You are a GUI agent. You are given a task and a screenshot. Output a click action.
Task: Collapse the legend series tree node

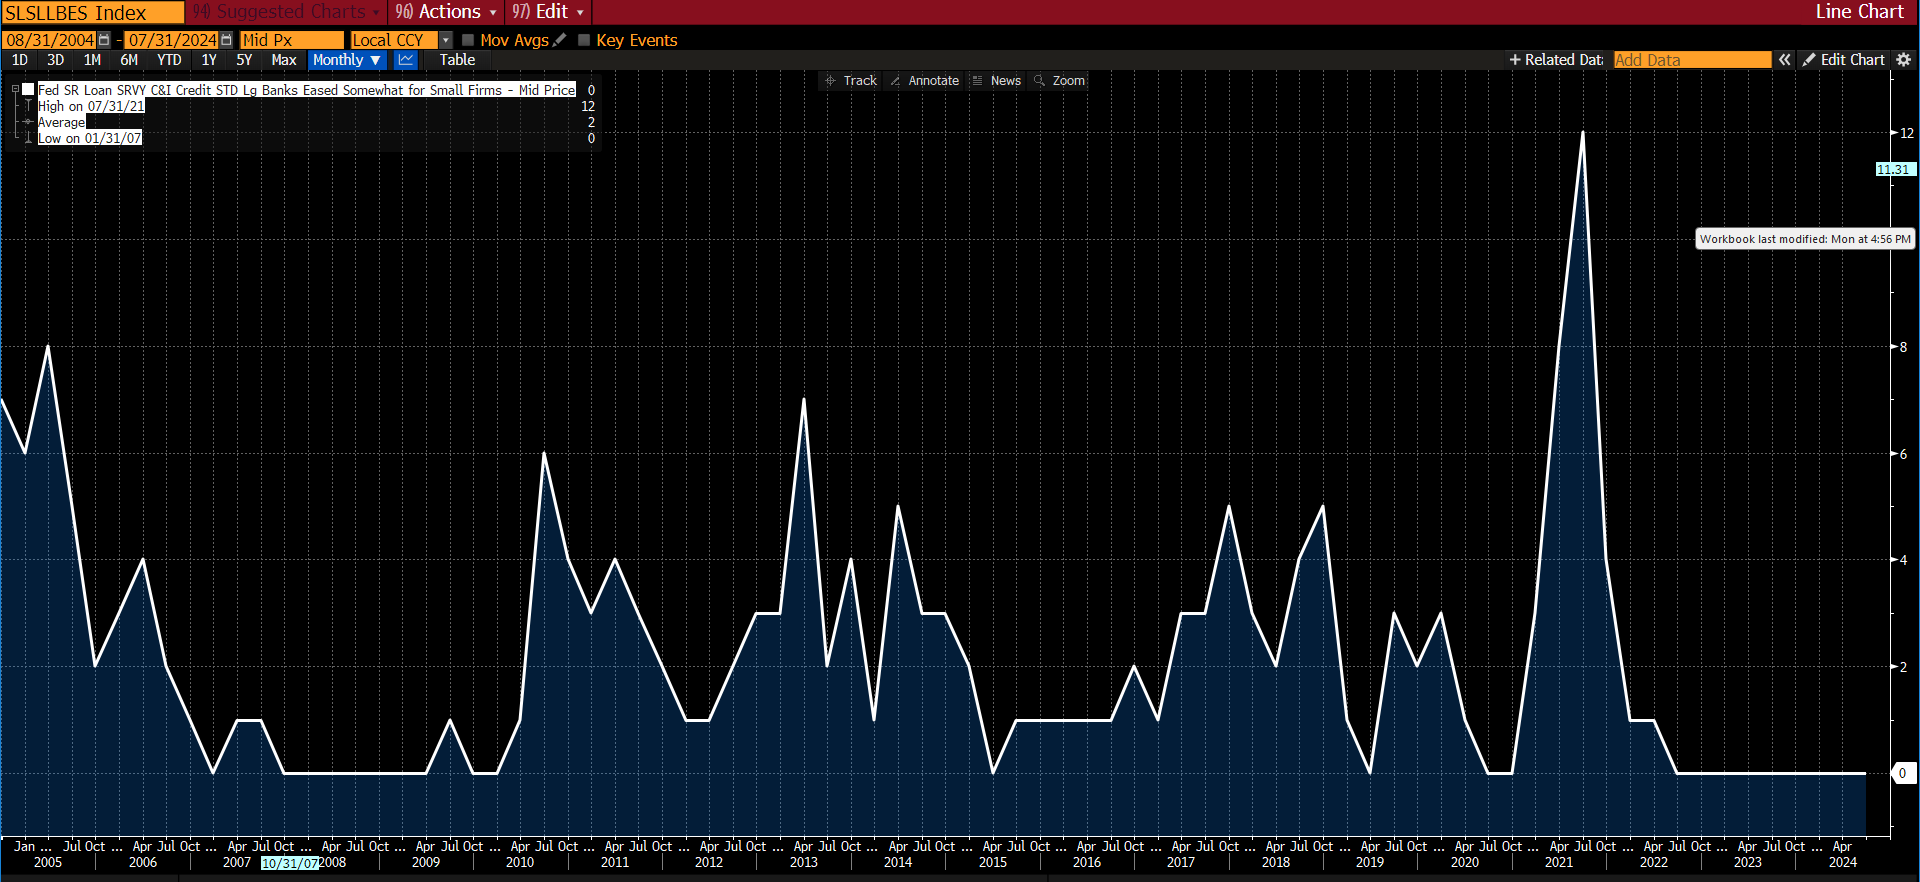[15, 89]
